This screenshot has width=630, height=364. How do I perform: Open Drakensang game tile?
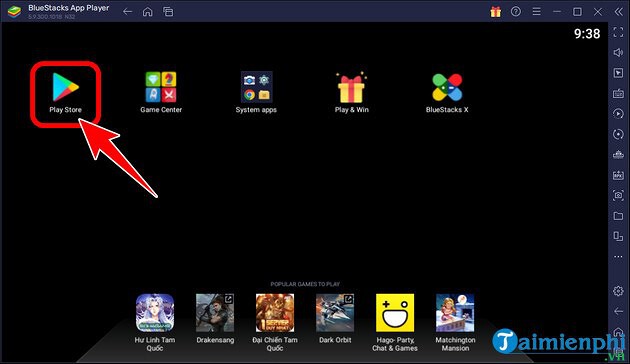pos(215,319)
